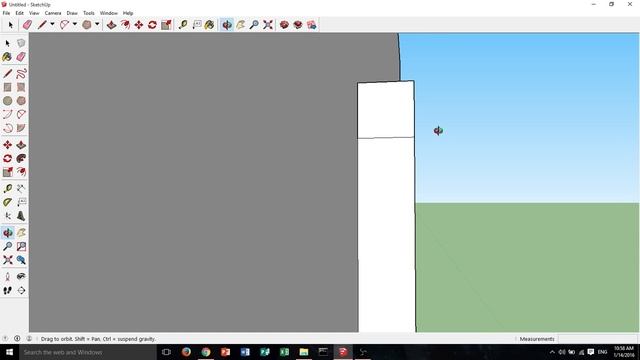
Task: Open the Edit menu
Action: pos(20,13)
